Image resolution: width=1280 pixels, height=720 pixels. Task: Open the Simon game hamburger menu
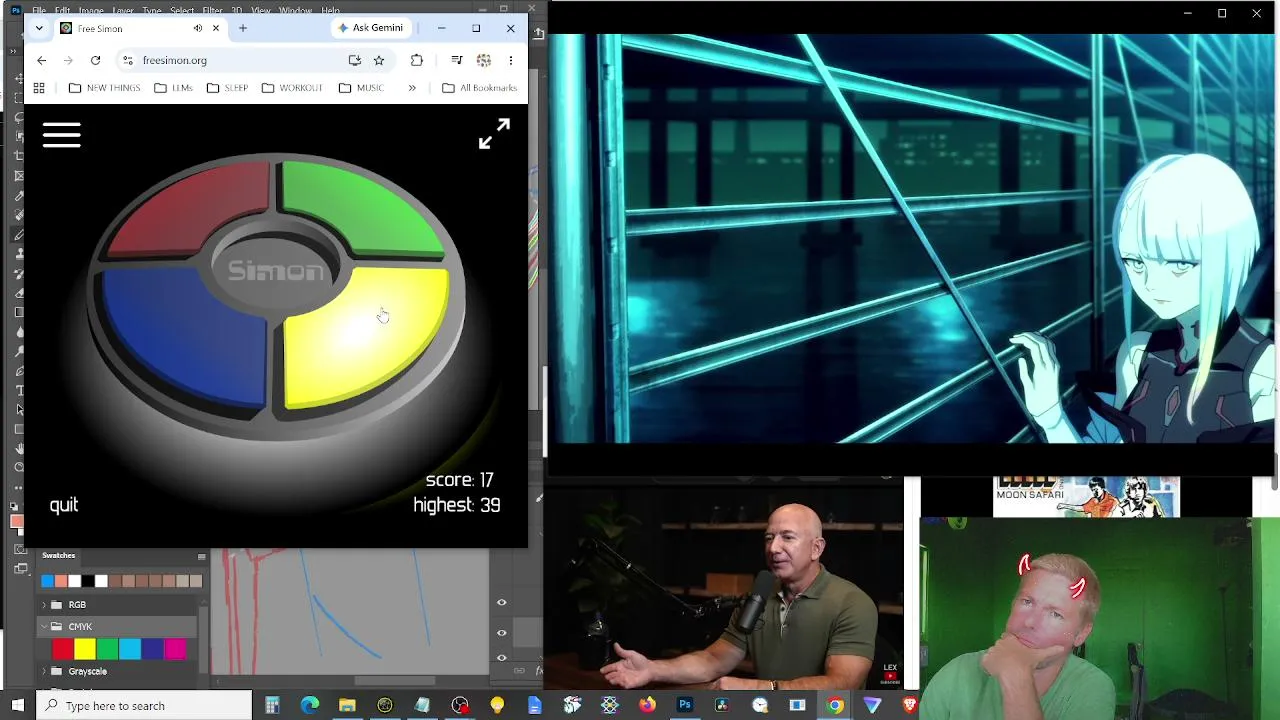62,135
